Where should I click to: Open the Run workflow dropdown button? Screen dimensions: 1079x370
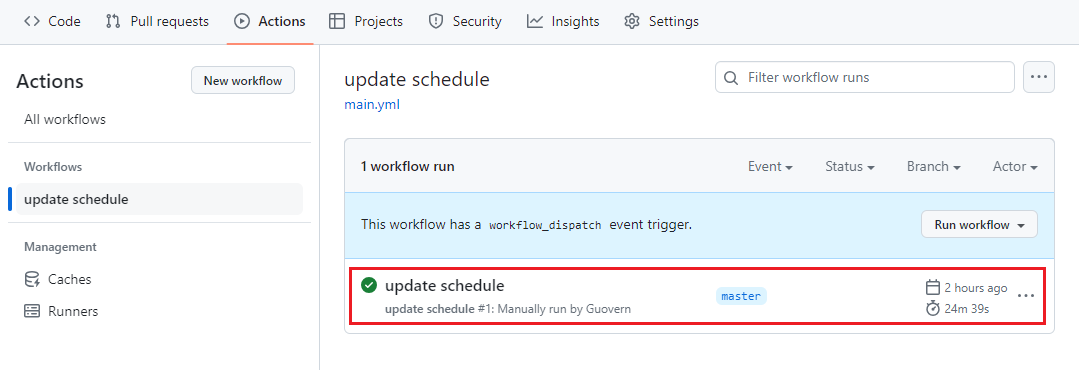pos(979,225)
